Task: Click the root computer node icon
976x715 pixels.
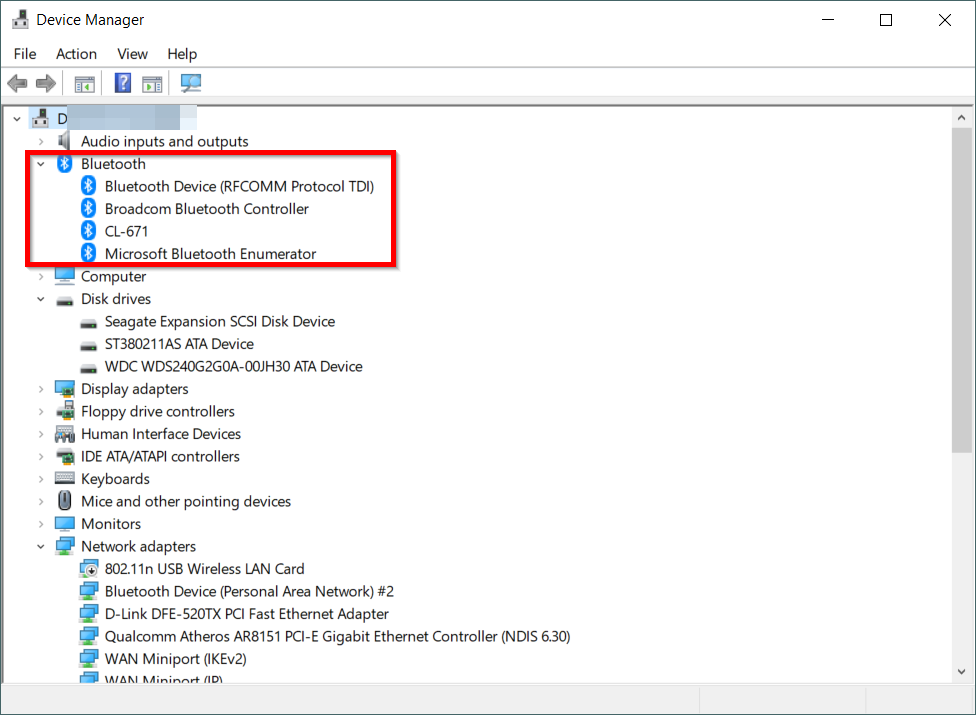Action: (41, 118)
